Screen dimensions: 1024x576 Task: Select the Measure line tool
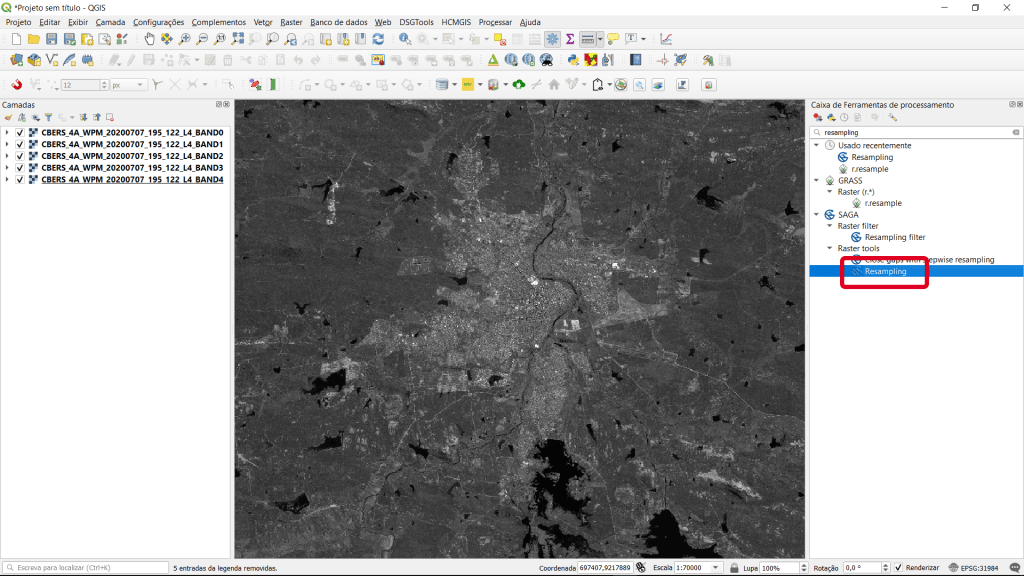pyautogui.click(x=588, y=39)
